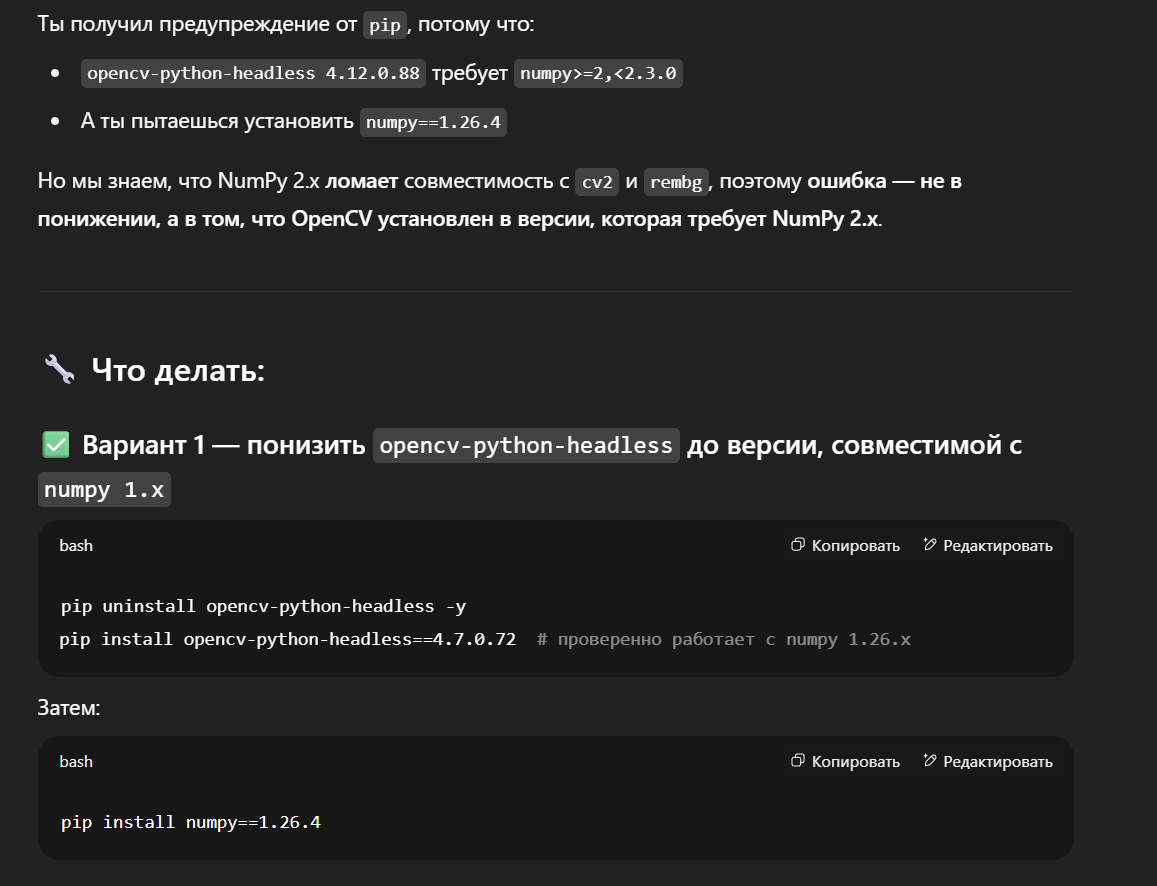Click the 'numpy==1.26.4' inline code in the bullet list
The width and height of the screenshot is (1157, 886).
click(433, 122)
